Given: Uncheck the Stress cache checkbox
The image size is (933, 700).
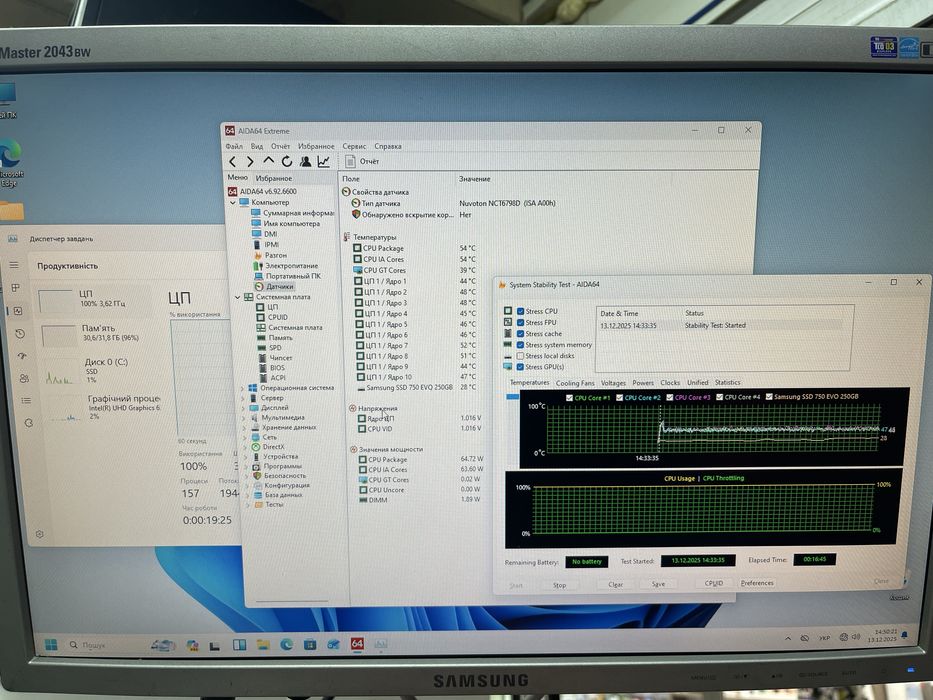Looking at the screenshot, I should (x=520, y=334).
